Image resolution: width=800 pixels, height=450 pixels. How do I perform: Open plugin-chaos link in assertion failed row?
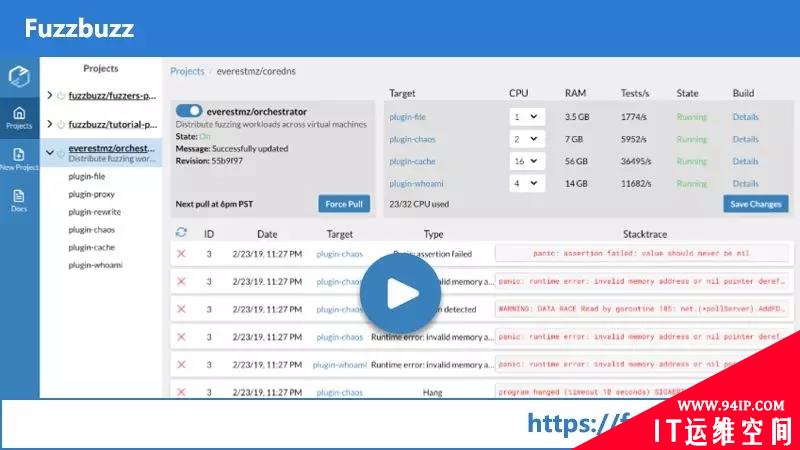click(x=339, y=254)
